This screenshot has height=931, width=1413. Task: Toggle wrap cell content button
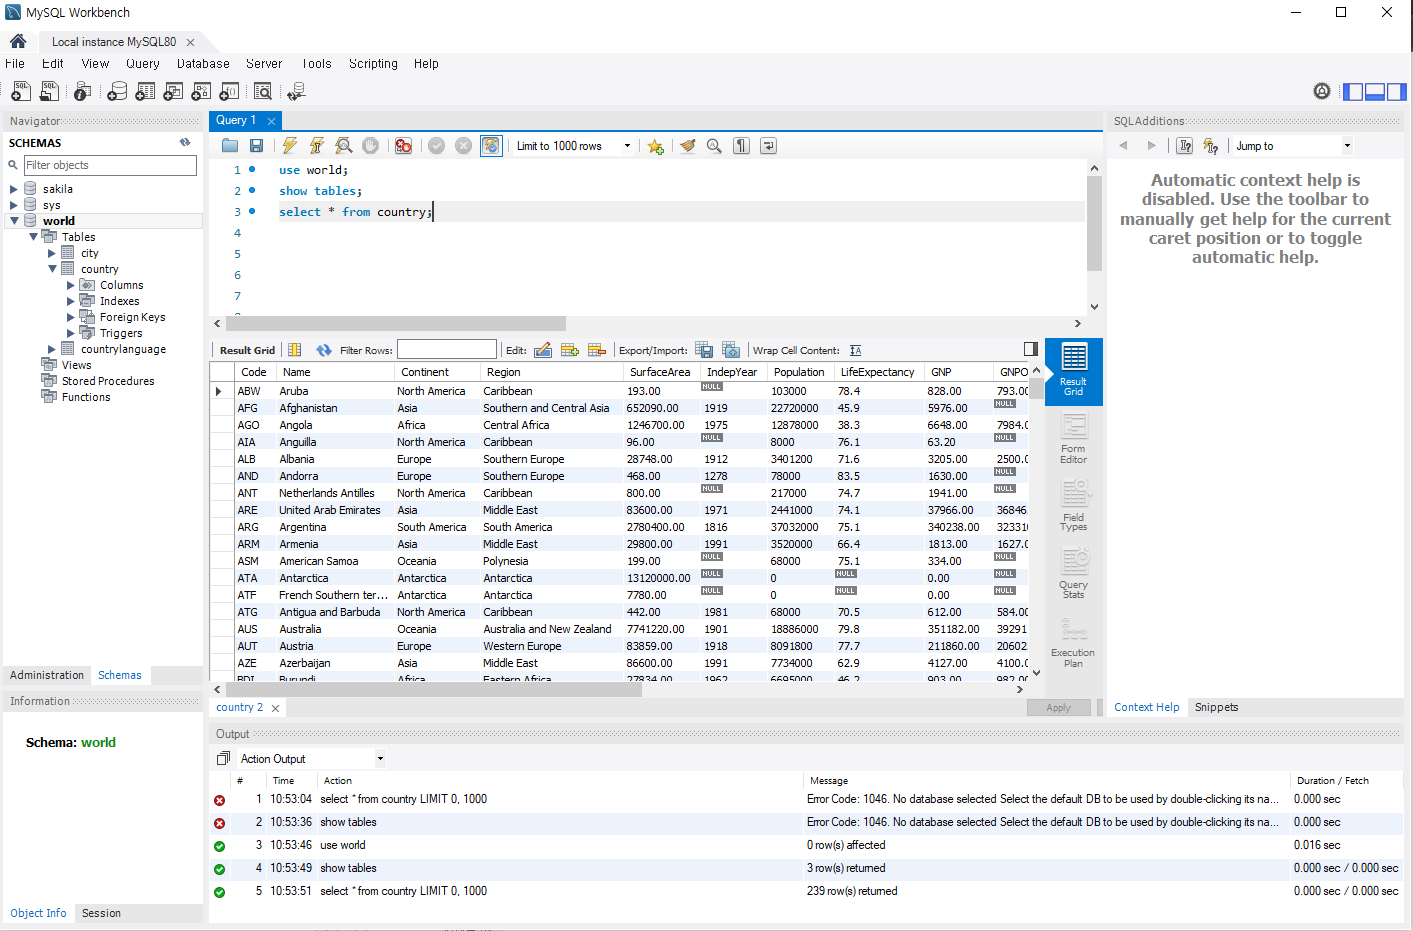856,350
